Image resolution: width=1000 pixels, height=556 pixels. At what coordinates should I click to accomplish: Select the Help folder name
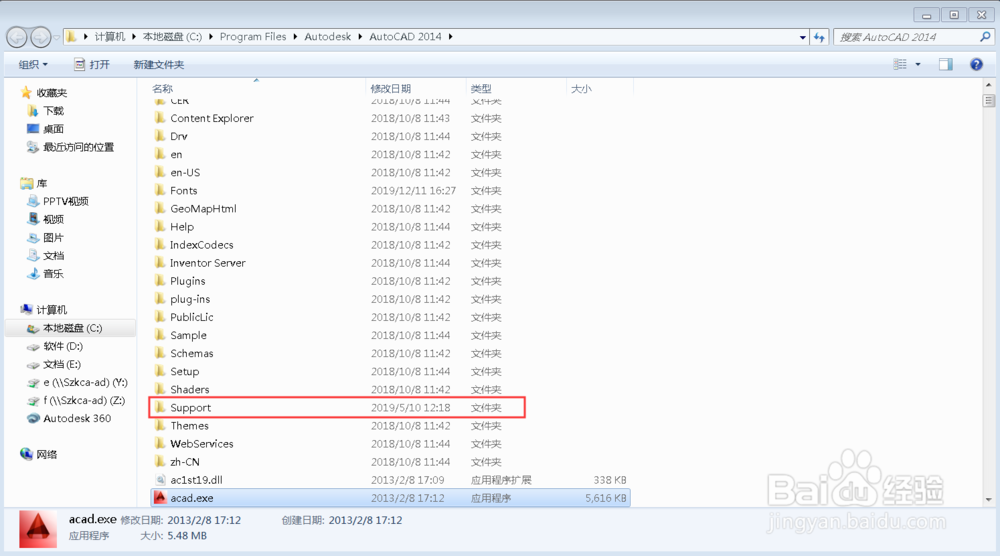click(x=182, y=227)
